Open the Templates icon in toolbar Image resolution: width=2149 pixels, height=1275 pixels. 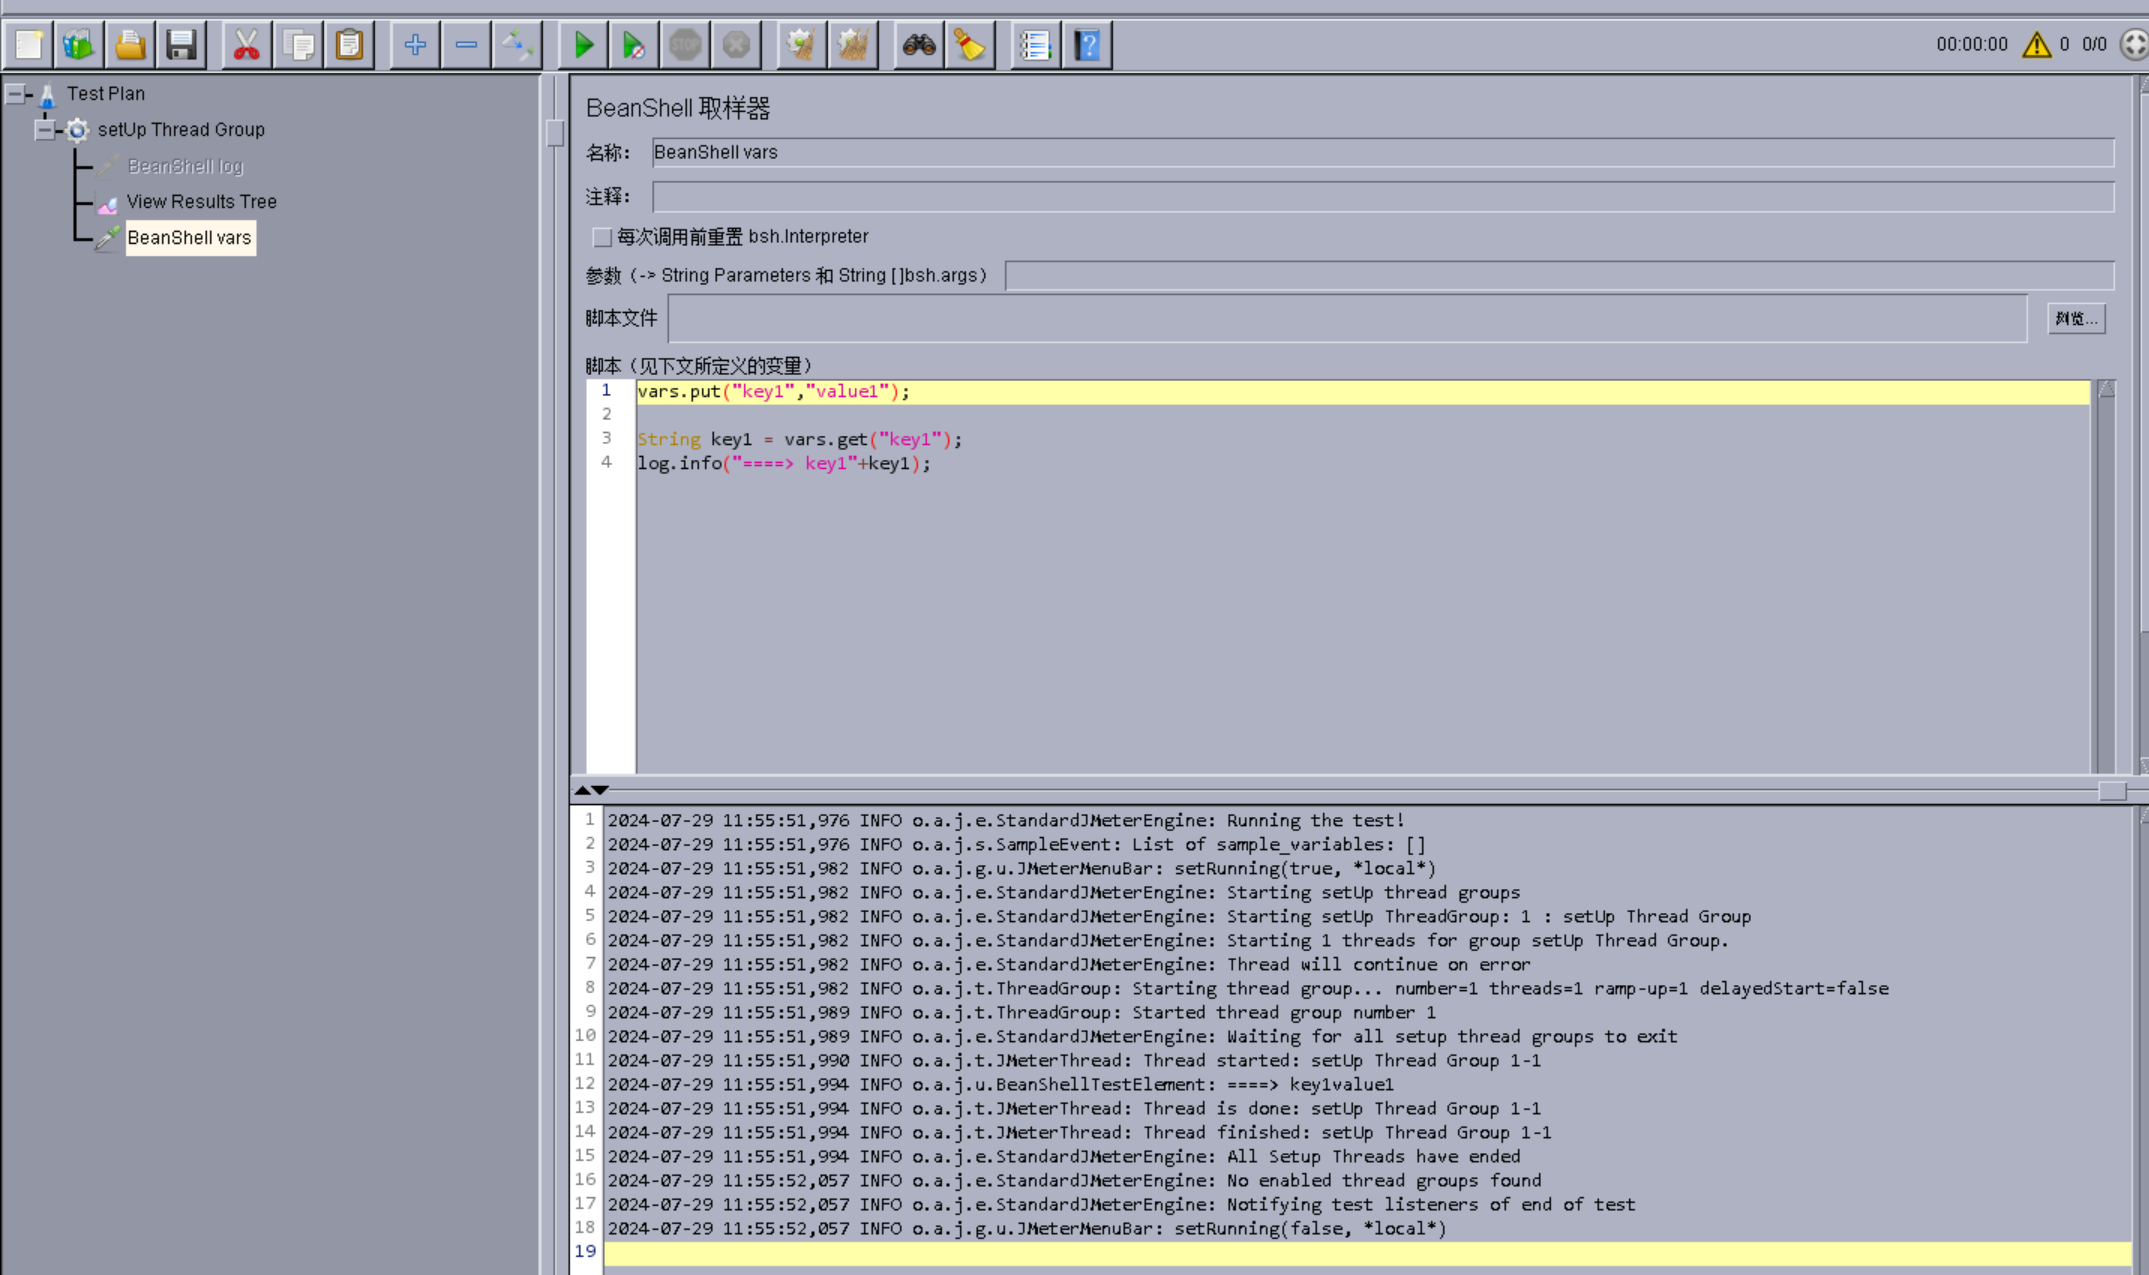pos(79,45)
